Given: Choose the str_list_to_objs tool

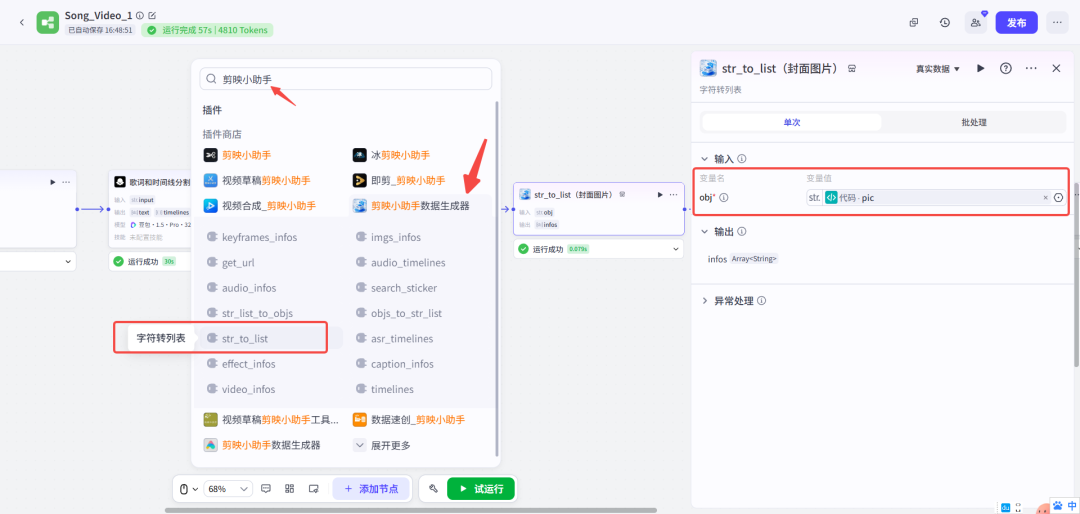Looking at the screenshot, I should 249,313.
